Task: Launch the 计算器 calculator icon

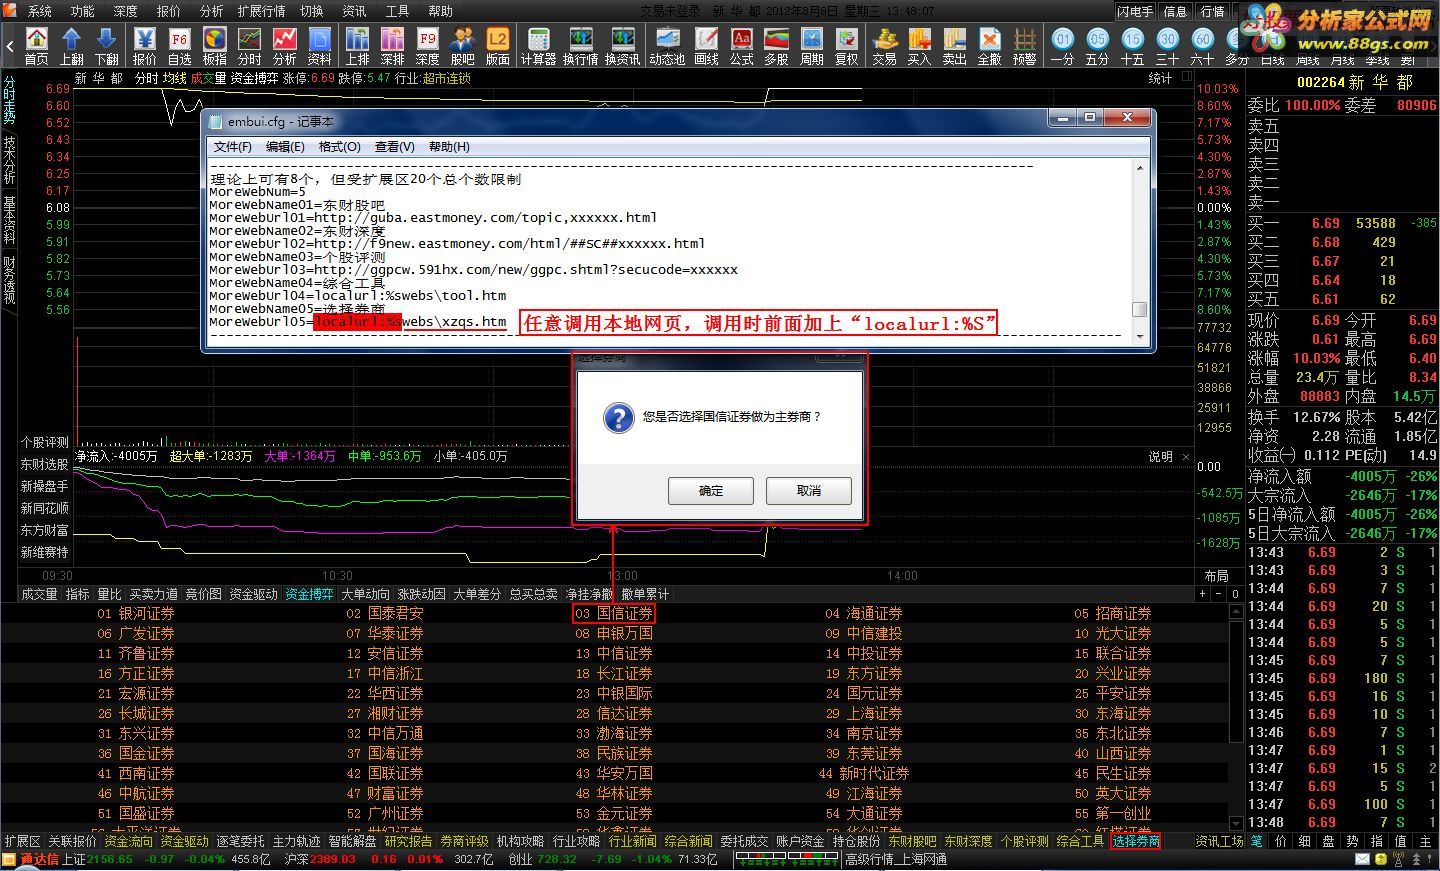Action: coord(538,46)
